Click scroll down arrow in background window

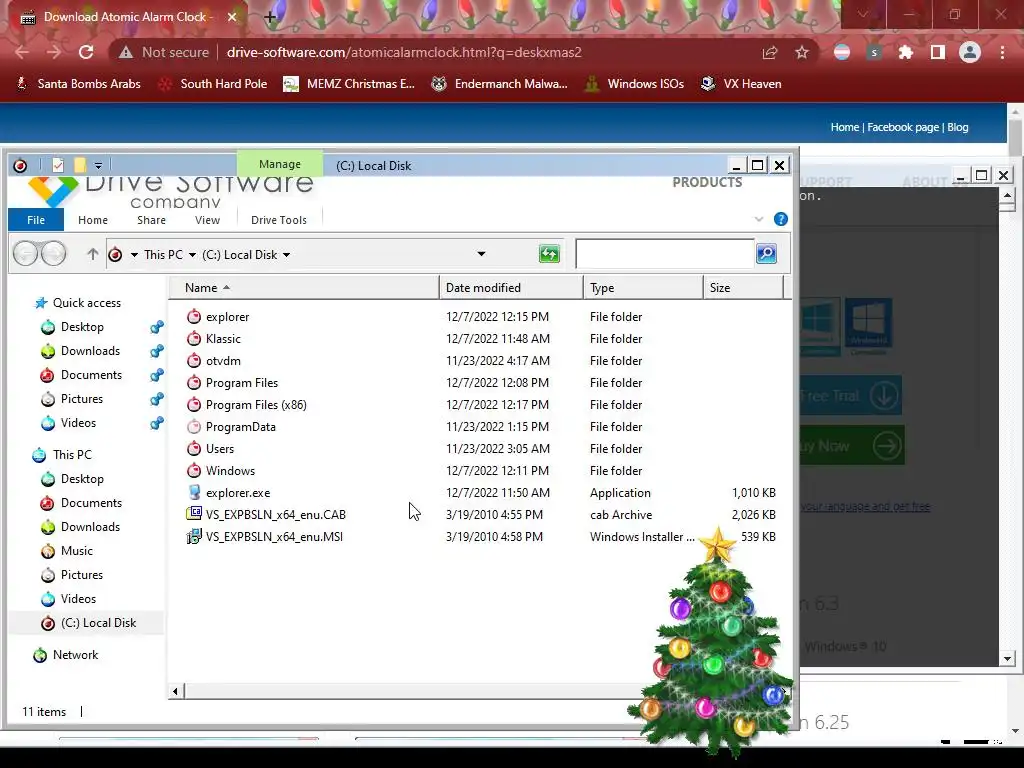tap(1007, 659)
